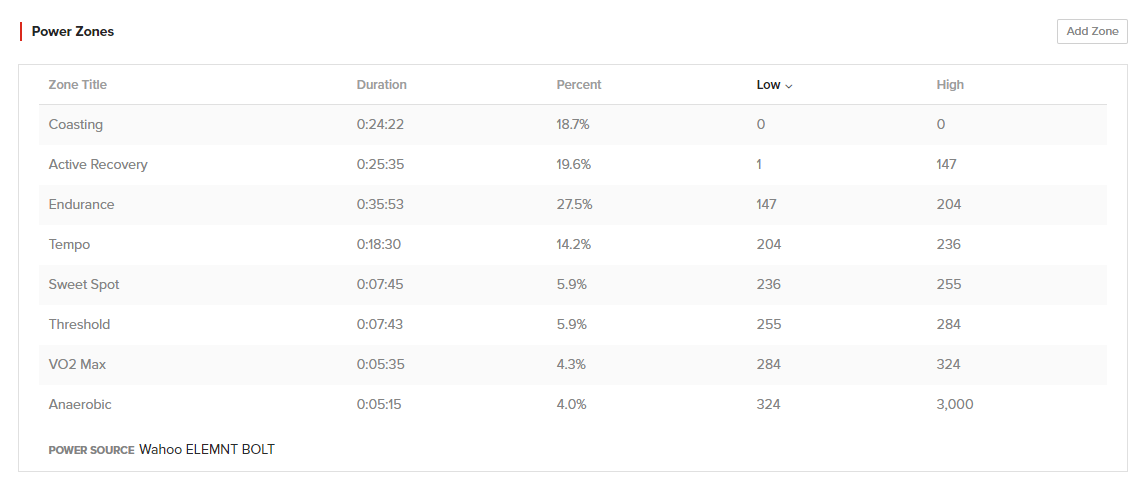Select the Threshold zone title
This screenshot has width=1144, height=489.
80,325
